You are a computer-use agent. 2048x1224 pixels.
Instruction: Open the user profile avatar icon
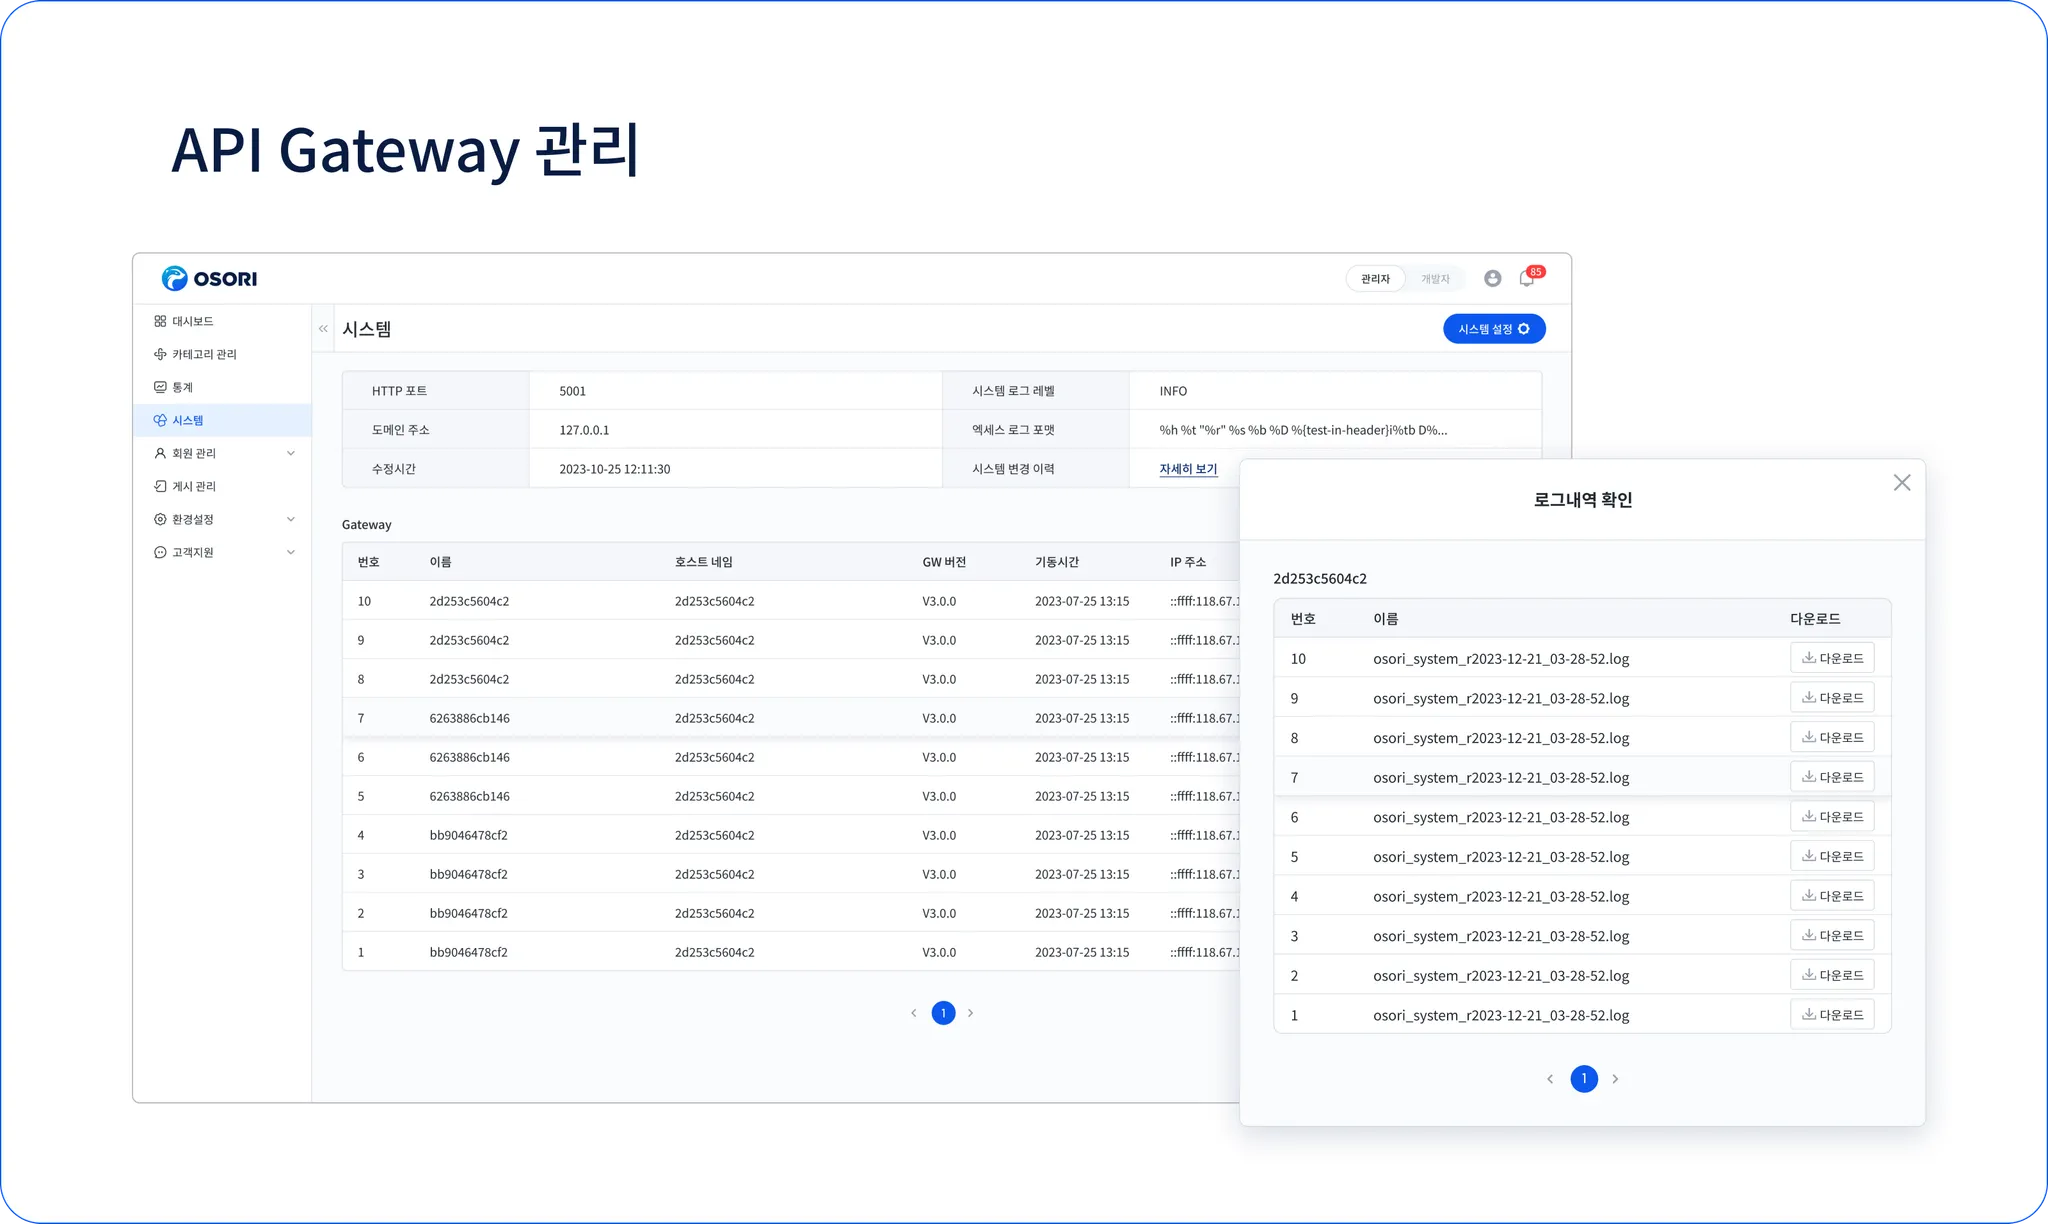point(1492,279)
